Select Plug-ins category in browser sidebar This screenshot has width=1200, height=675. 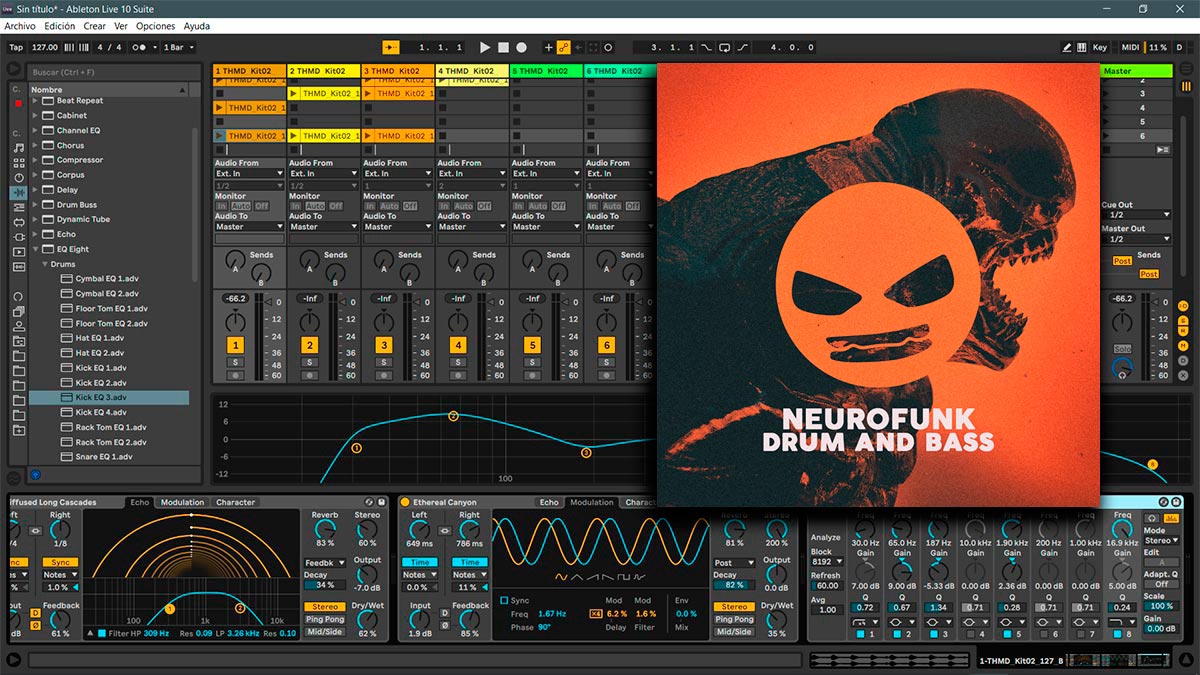[18, 237]
